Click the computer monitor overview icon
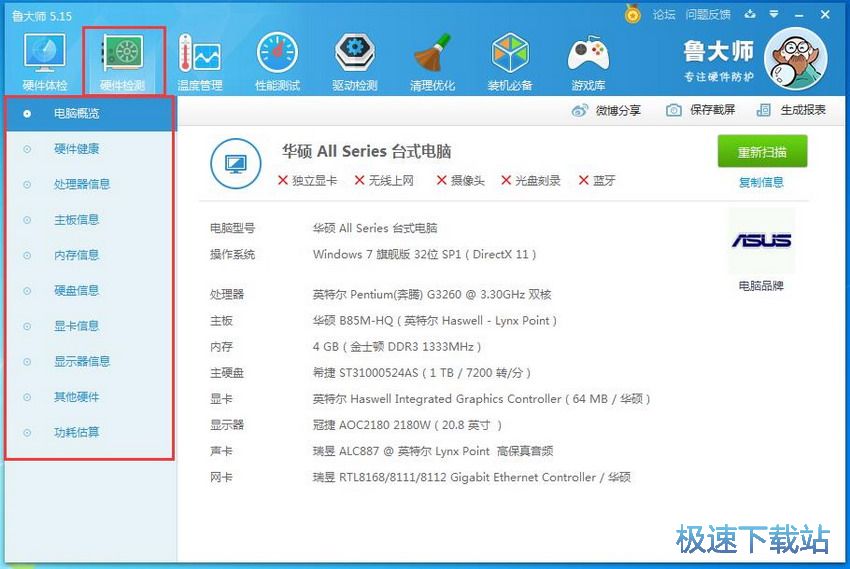850x569 pixels. coord(235,163)
